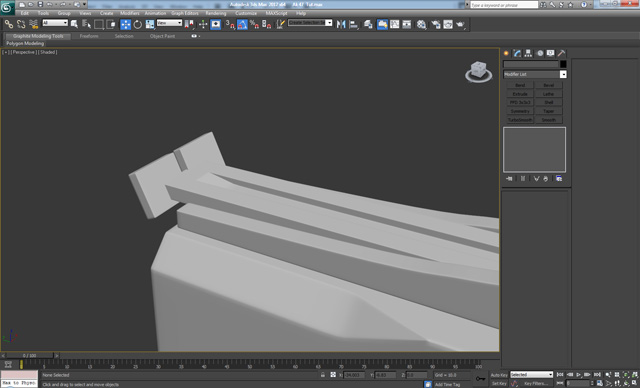The height and width of the screenshot is (388, 640).
Task: Click the Select and Link chain icon
Action: [9, 24]
